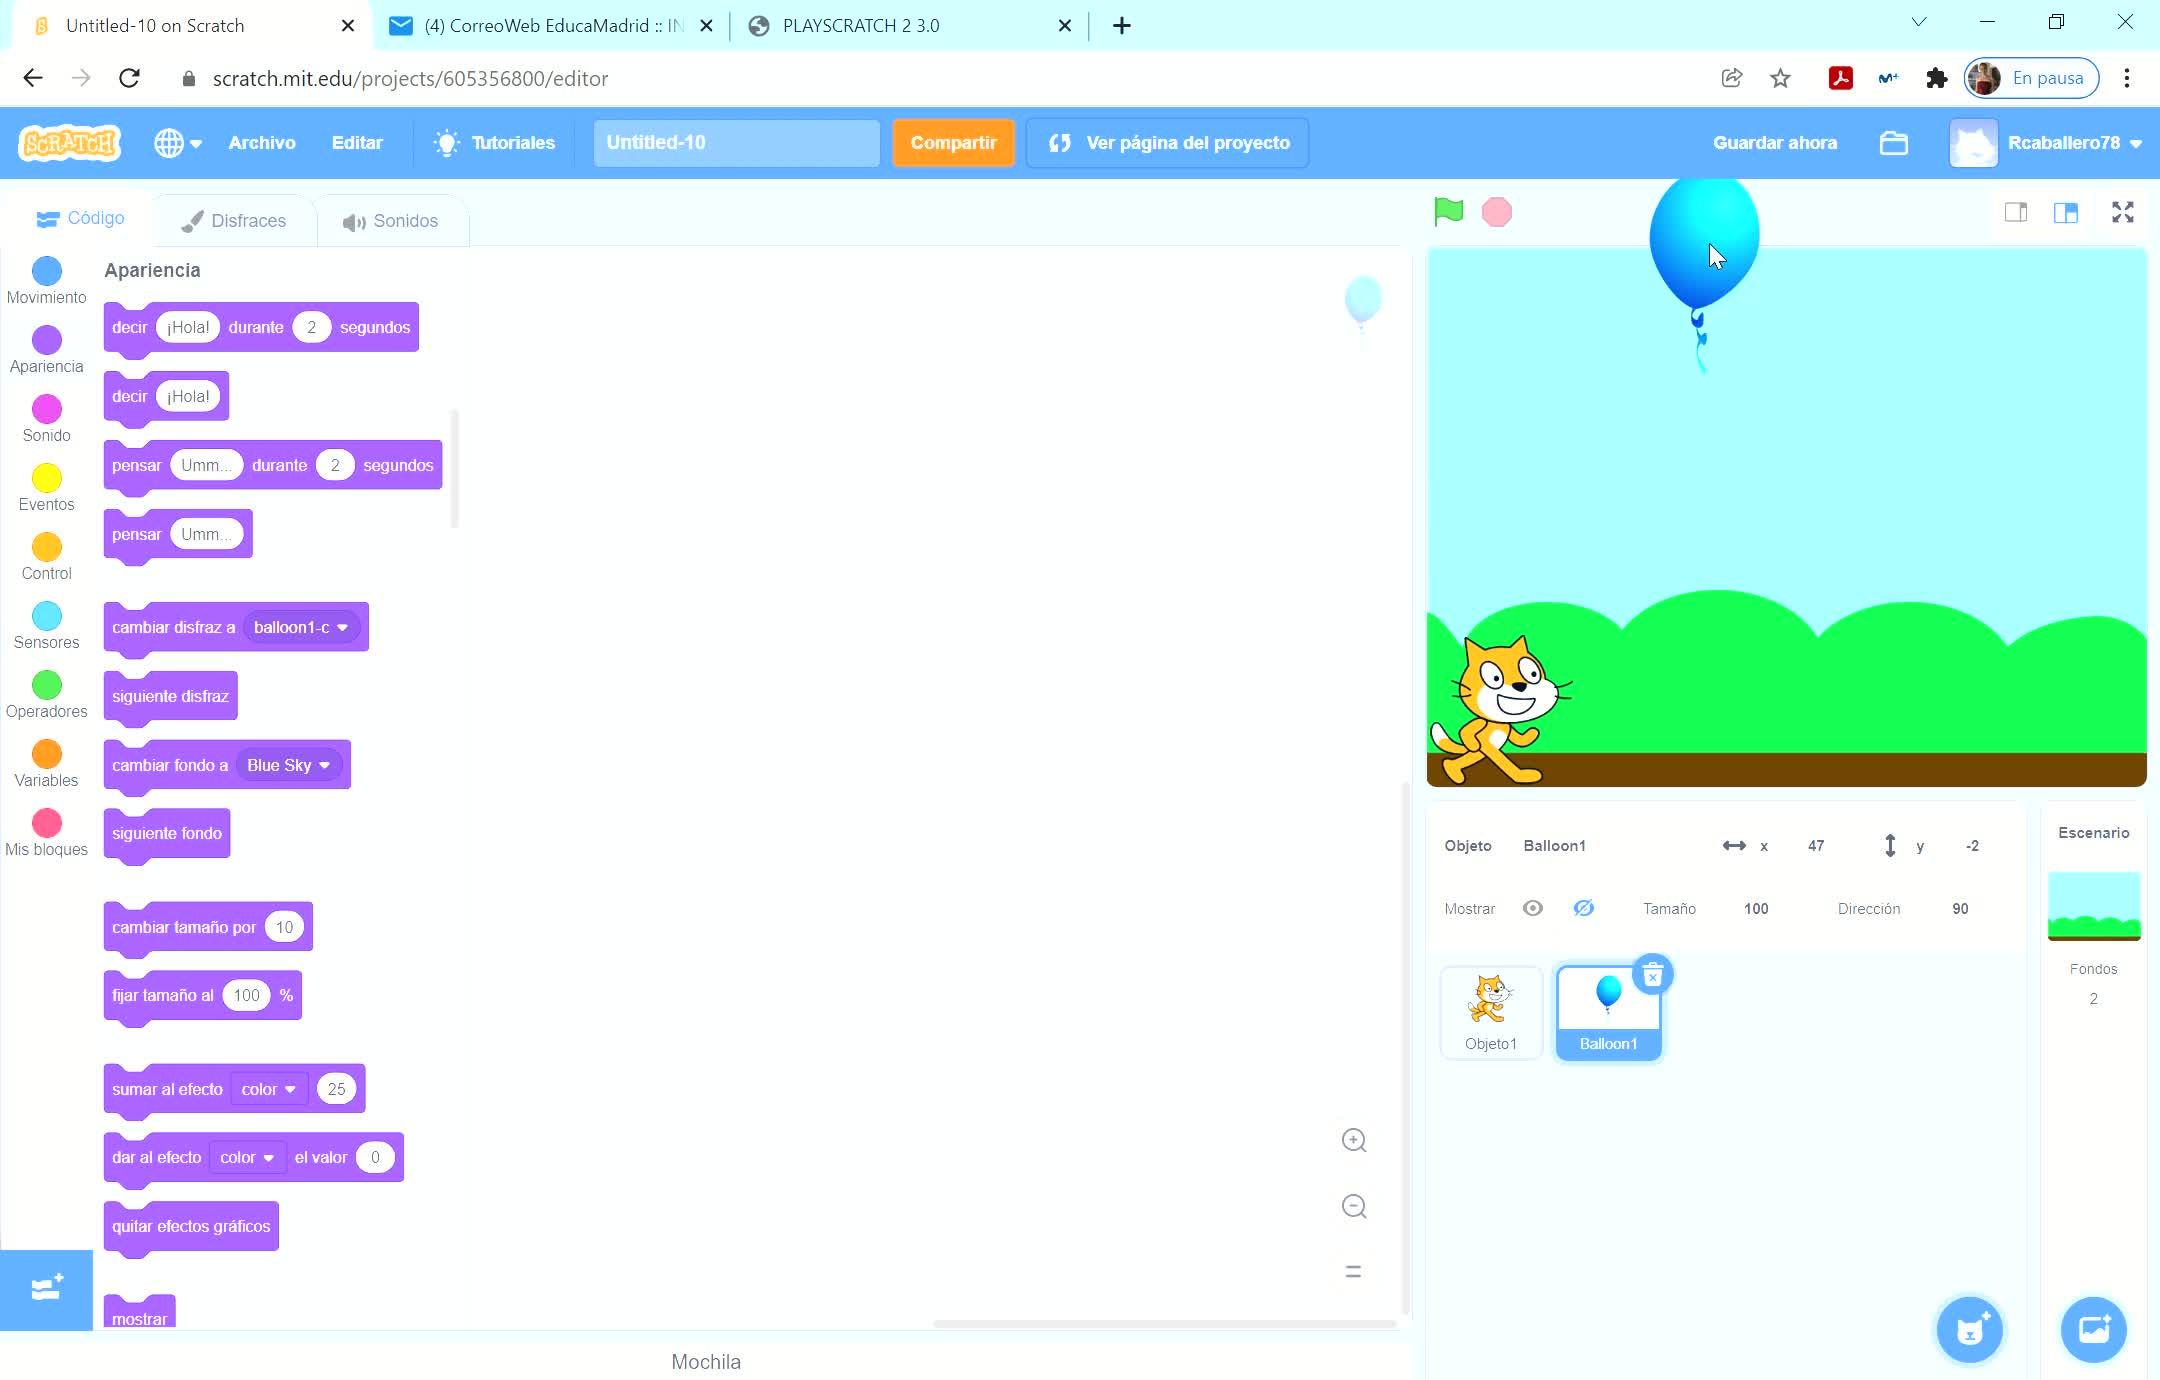Expand the balloon1-c costume dropdown
The width and height of the screenshot is (2160, 1380).
(x=342, y=627)
